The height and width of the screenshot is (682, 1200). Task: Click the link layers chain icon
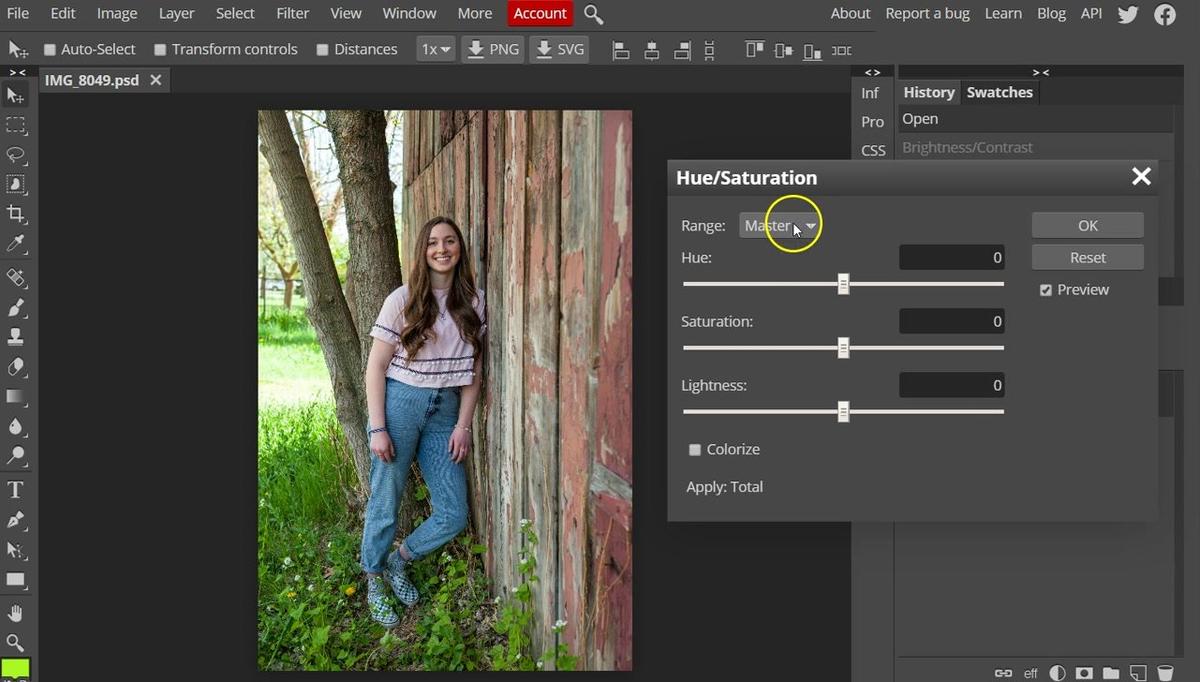tap(1003, 673)
